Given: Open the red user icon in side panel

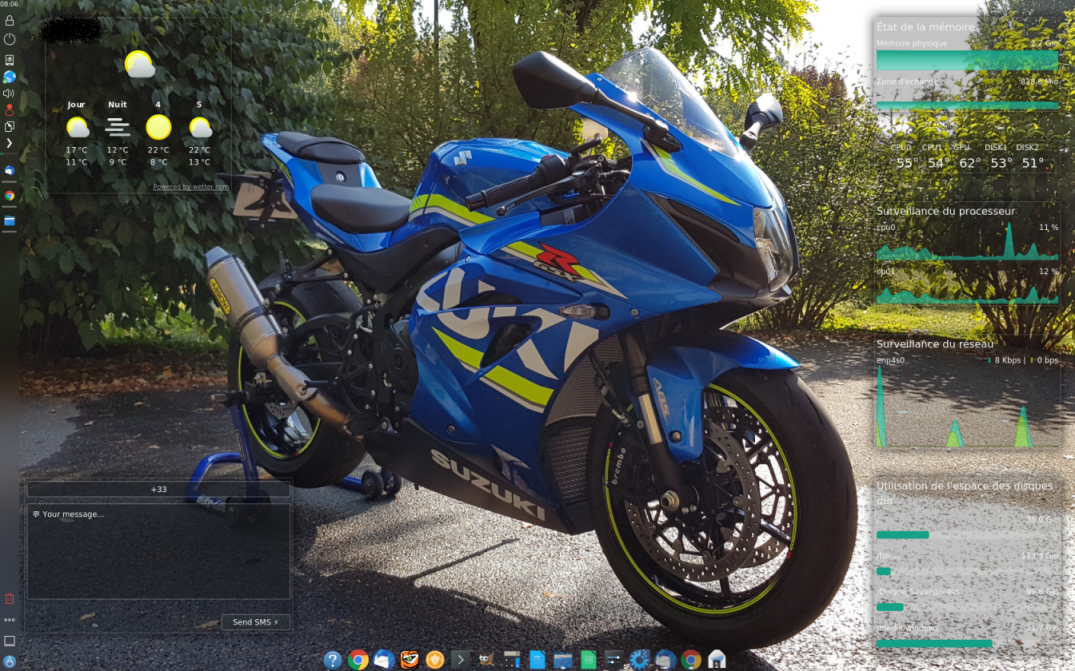Looking at the screenshot, I should (10, 110).
